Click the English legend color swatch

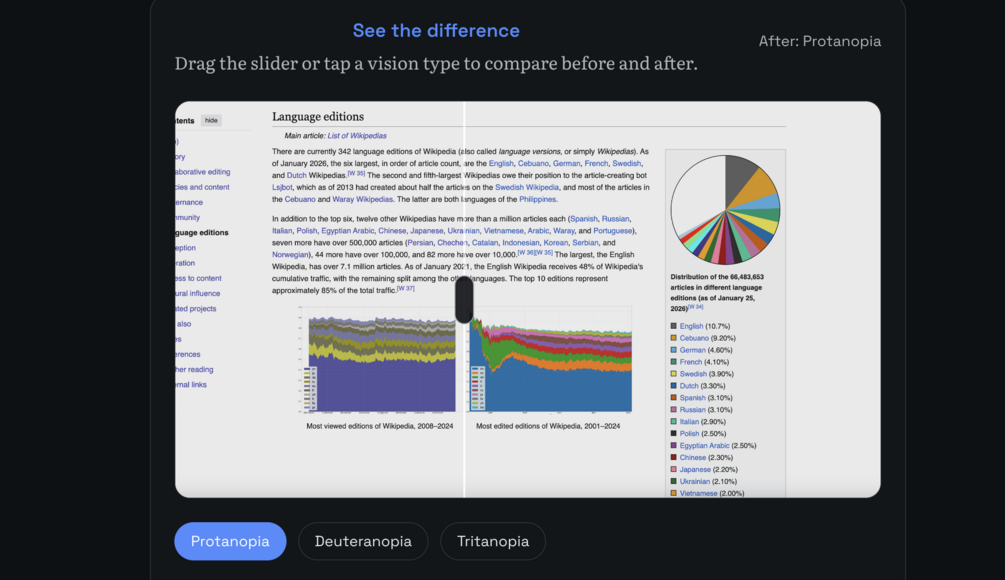point(674,326)
